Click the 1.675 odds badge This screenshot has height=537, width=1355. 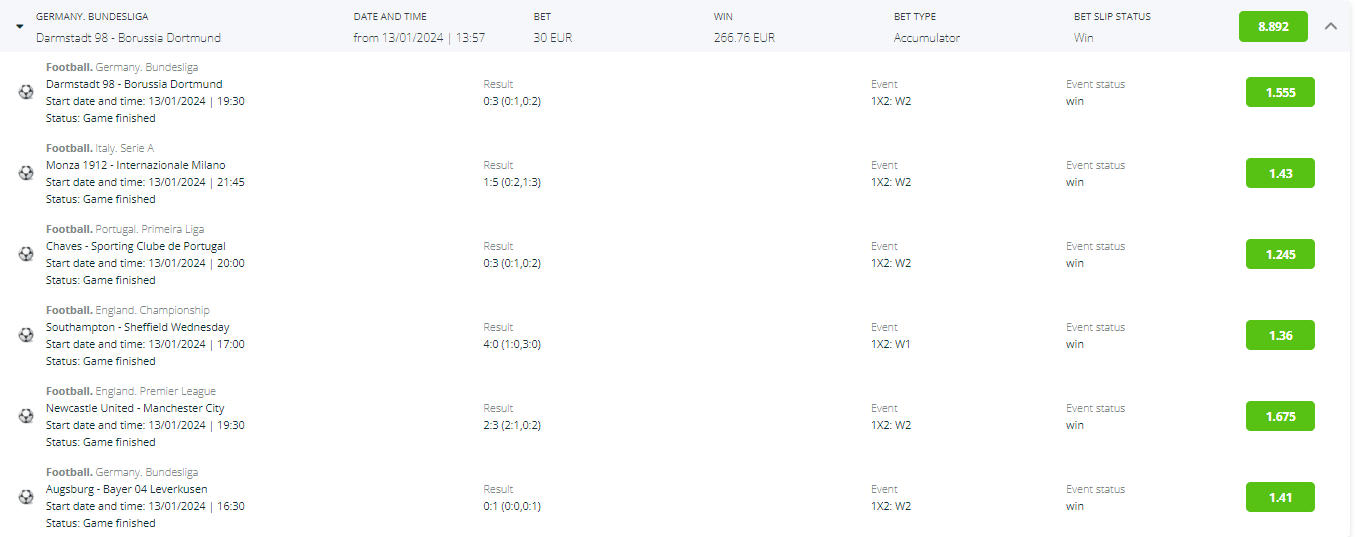coord(1280,416)
